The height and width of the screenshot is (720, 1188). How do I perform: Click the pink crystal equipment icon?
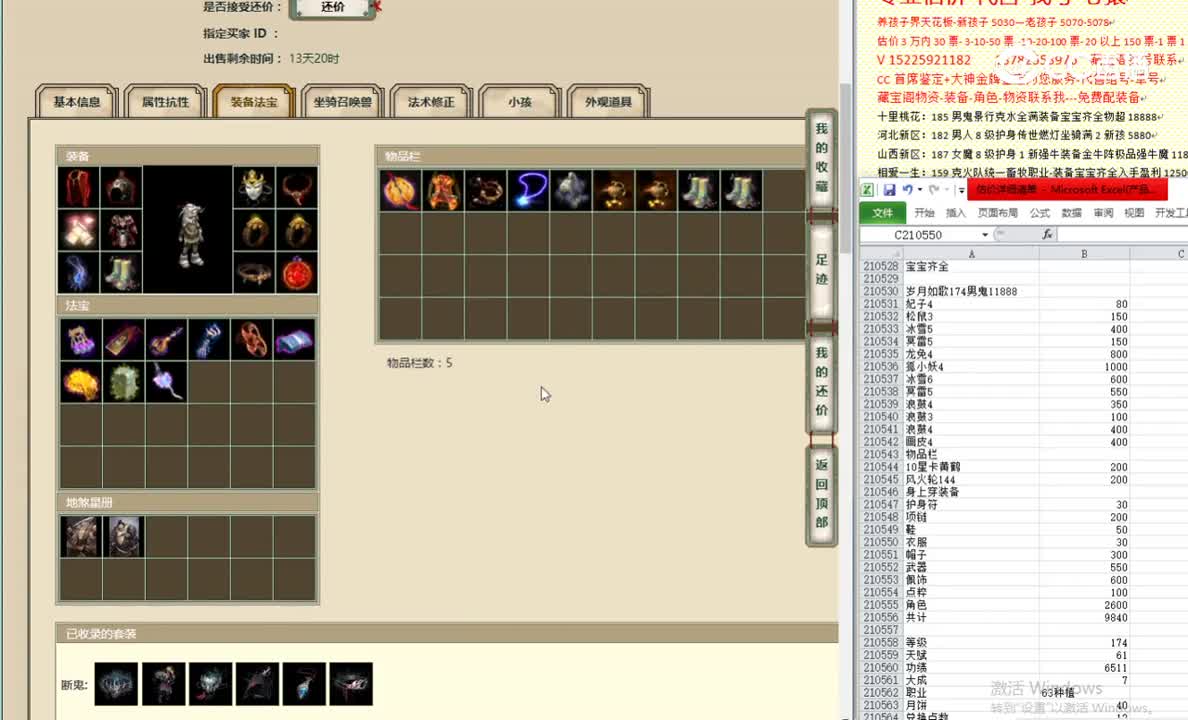[79, 230]
